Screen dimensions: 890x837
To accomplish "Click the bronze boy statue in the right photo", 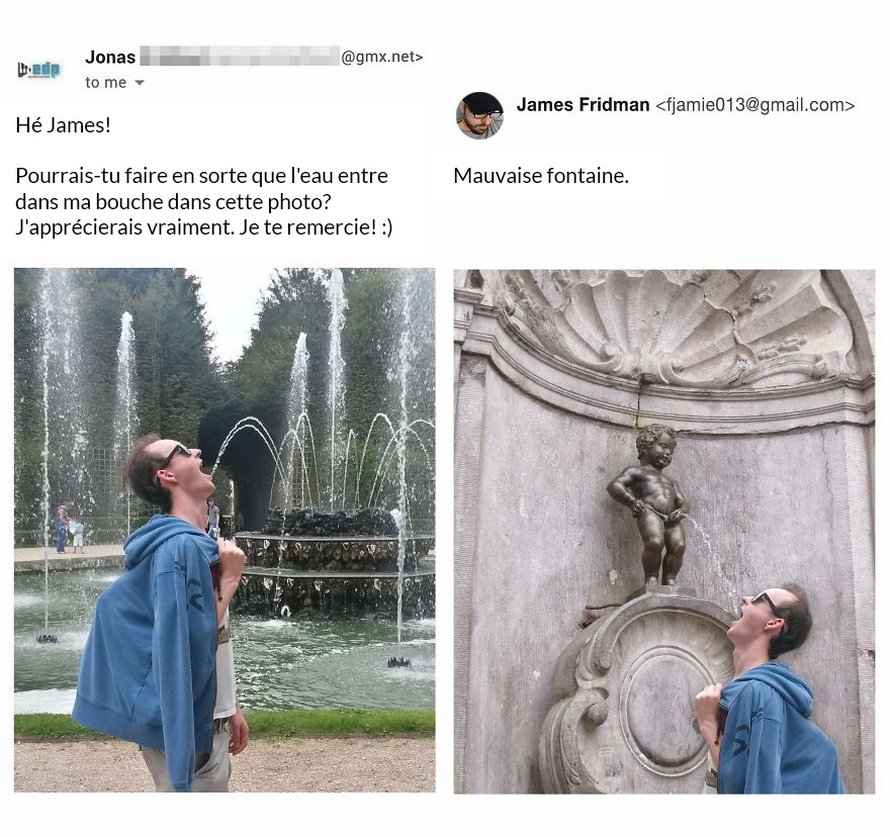I will [x=650, y=504].
